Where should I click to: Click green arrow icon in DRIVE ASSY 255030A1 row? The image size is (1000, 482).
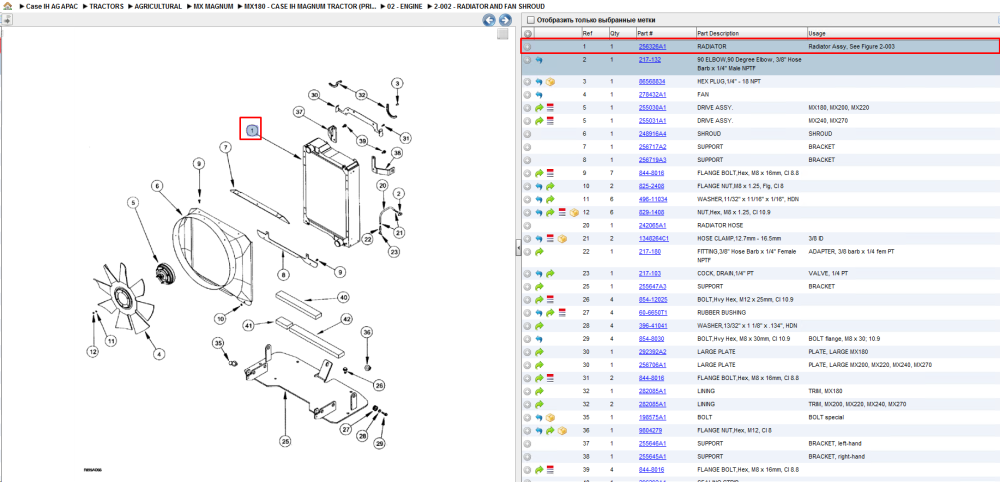(539, 108)
